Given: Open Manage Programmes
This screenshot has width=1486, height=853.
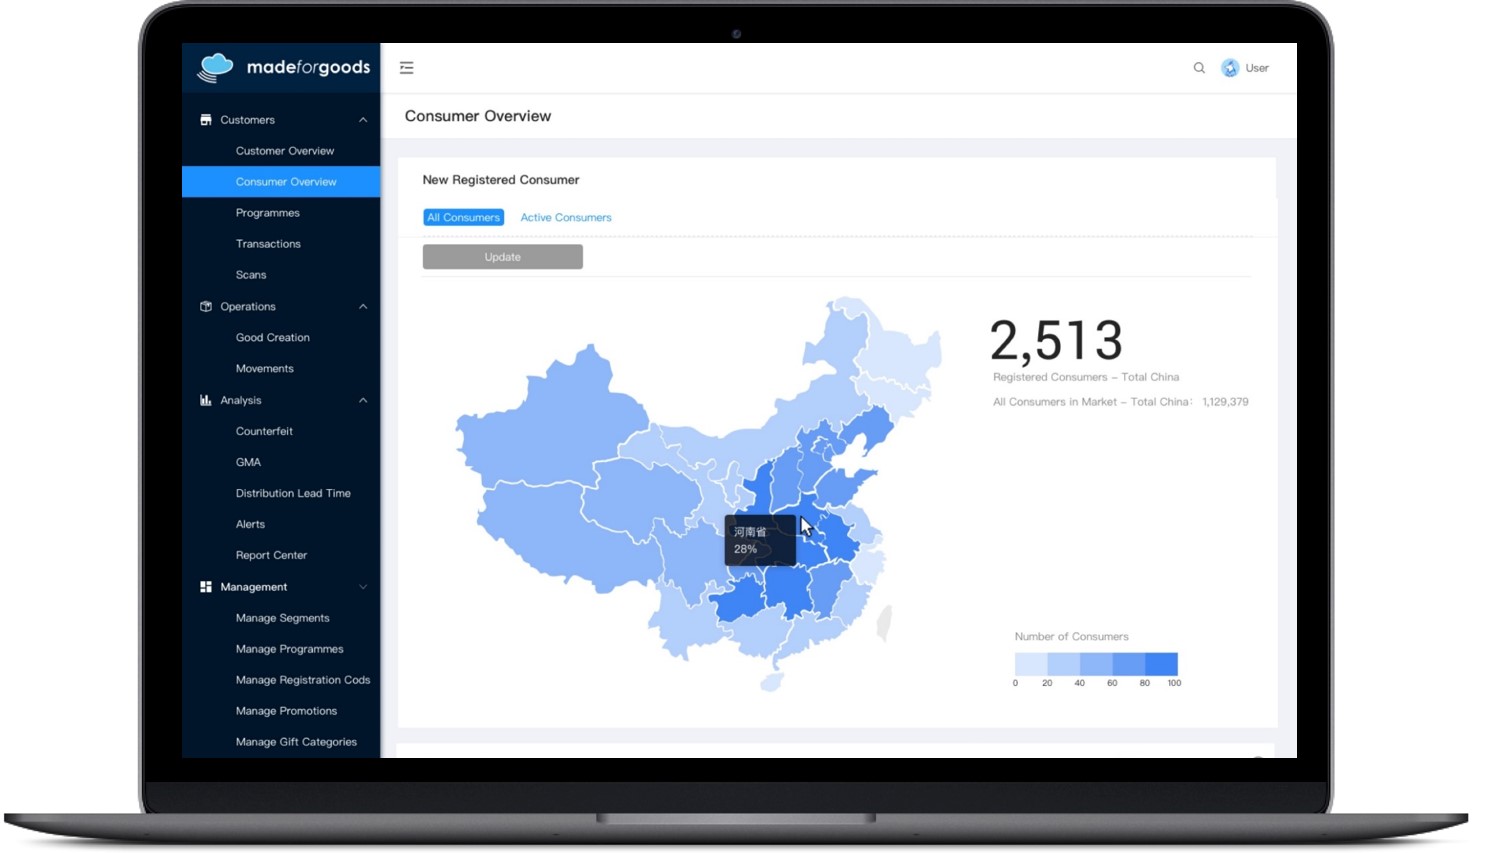Looking at the screenshot, I should coord(289,649).
